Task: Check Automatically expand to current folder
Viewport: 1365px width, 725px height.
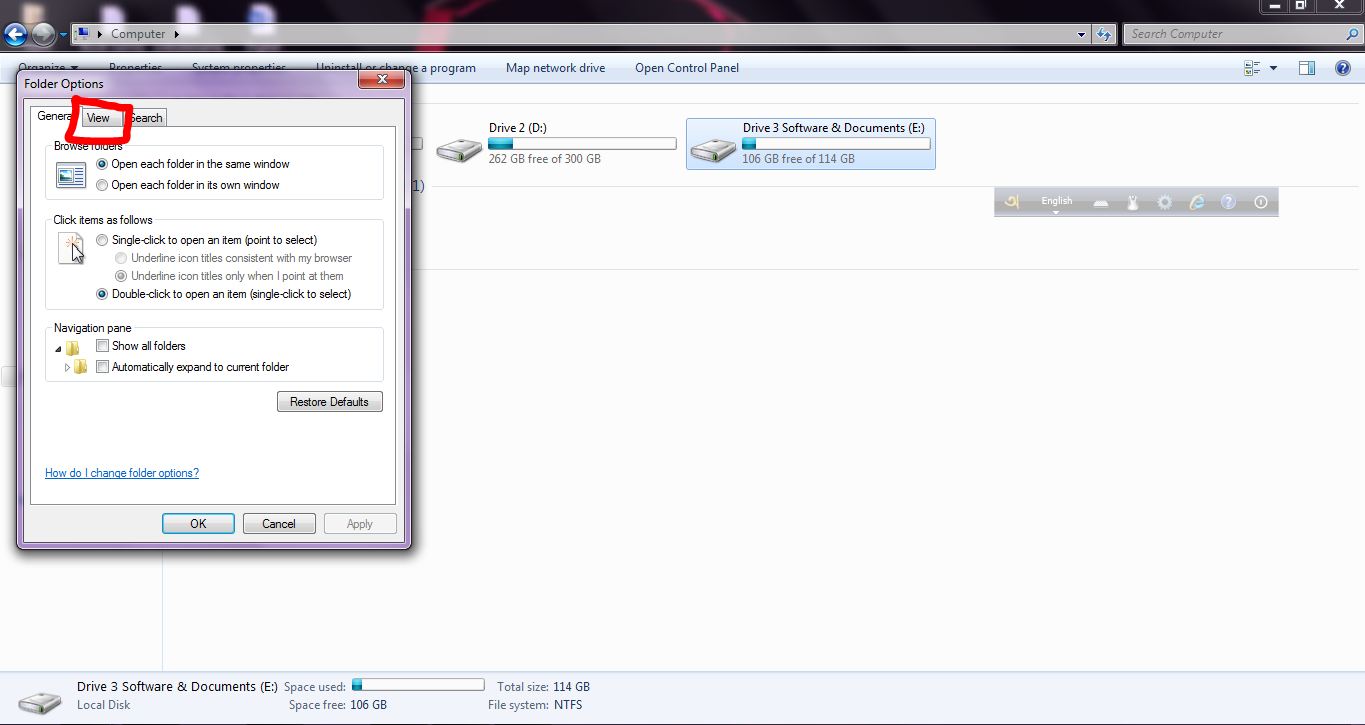Action: (x=102, y=366)
